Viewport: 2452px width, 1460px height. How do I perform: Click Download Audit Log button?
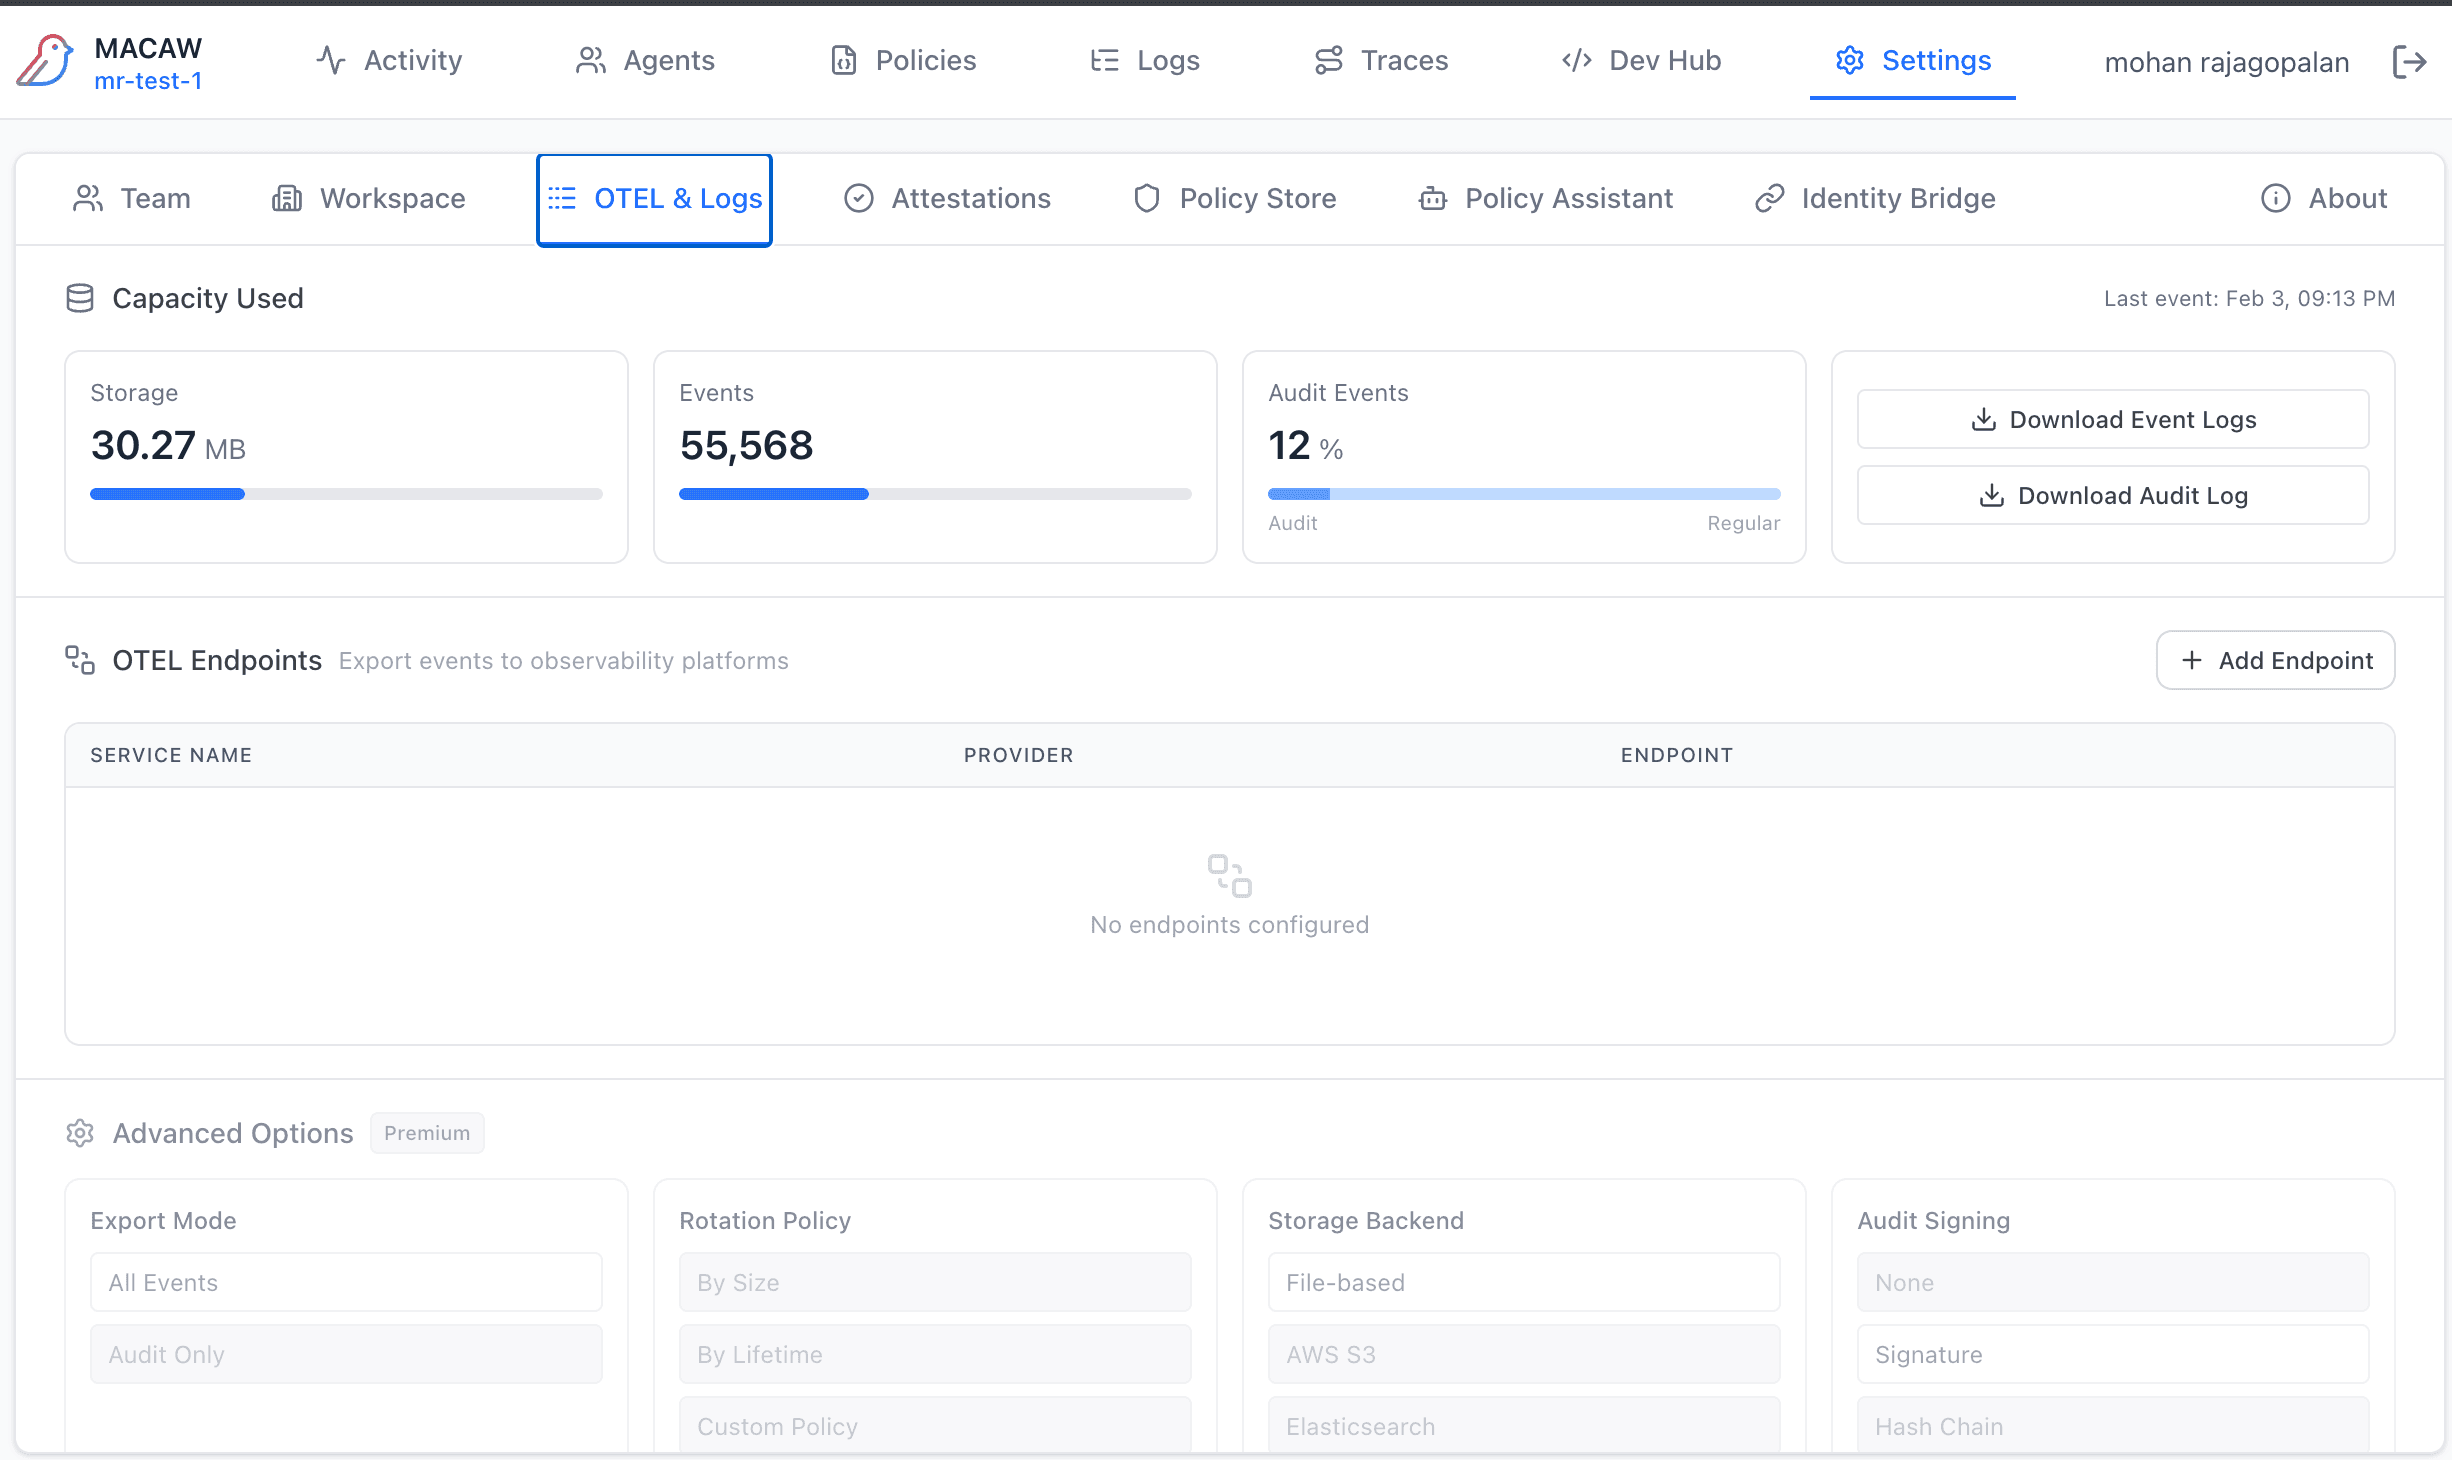point(2112,496)
